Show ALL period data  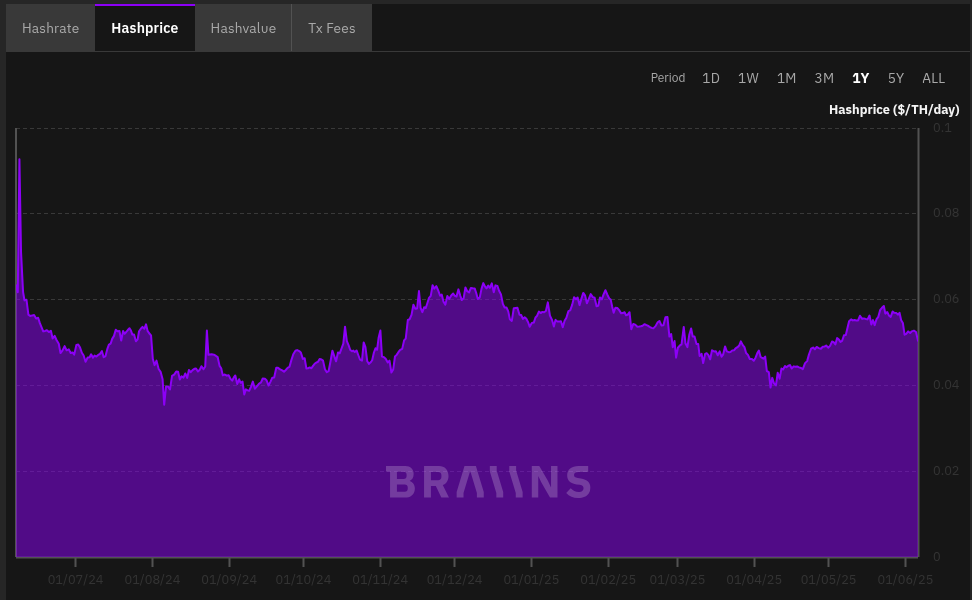point(934,78)
